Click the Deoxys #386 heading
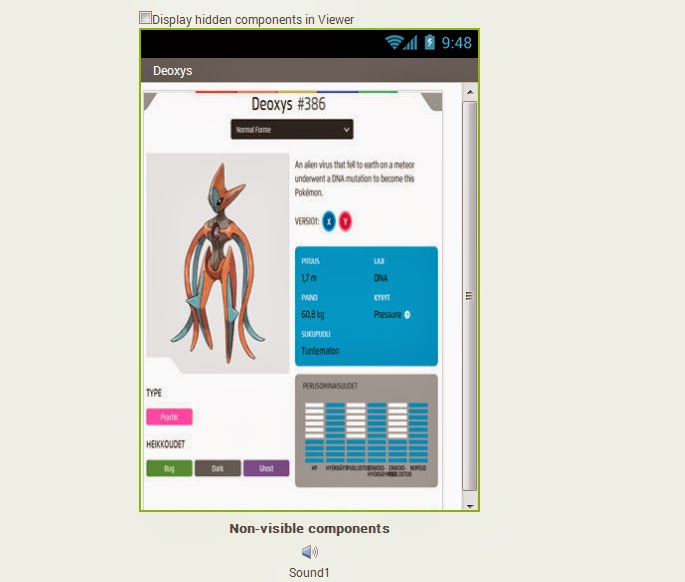Image resolution: width=685 pixels, height=582 pixels. click(288, 104)
